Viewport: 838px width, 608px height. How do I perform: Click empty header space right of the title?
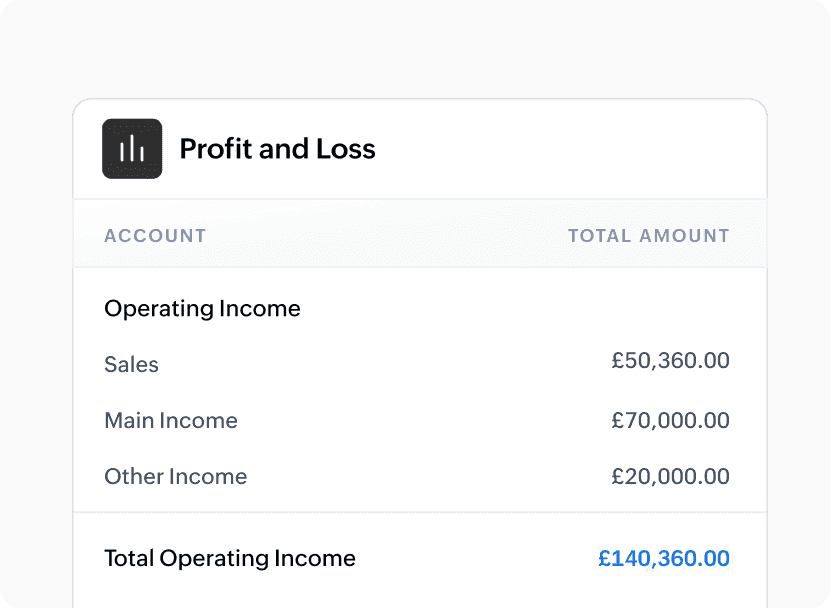pos(570,149)
